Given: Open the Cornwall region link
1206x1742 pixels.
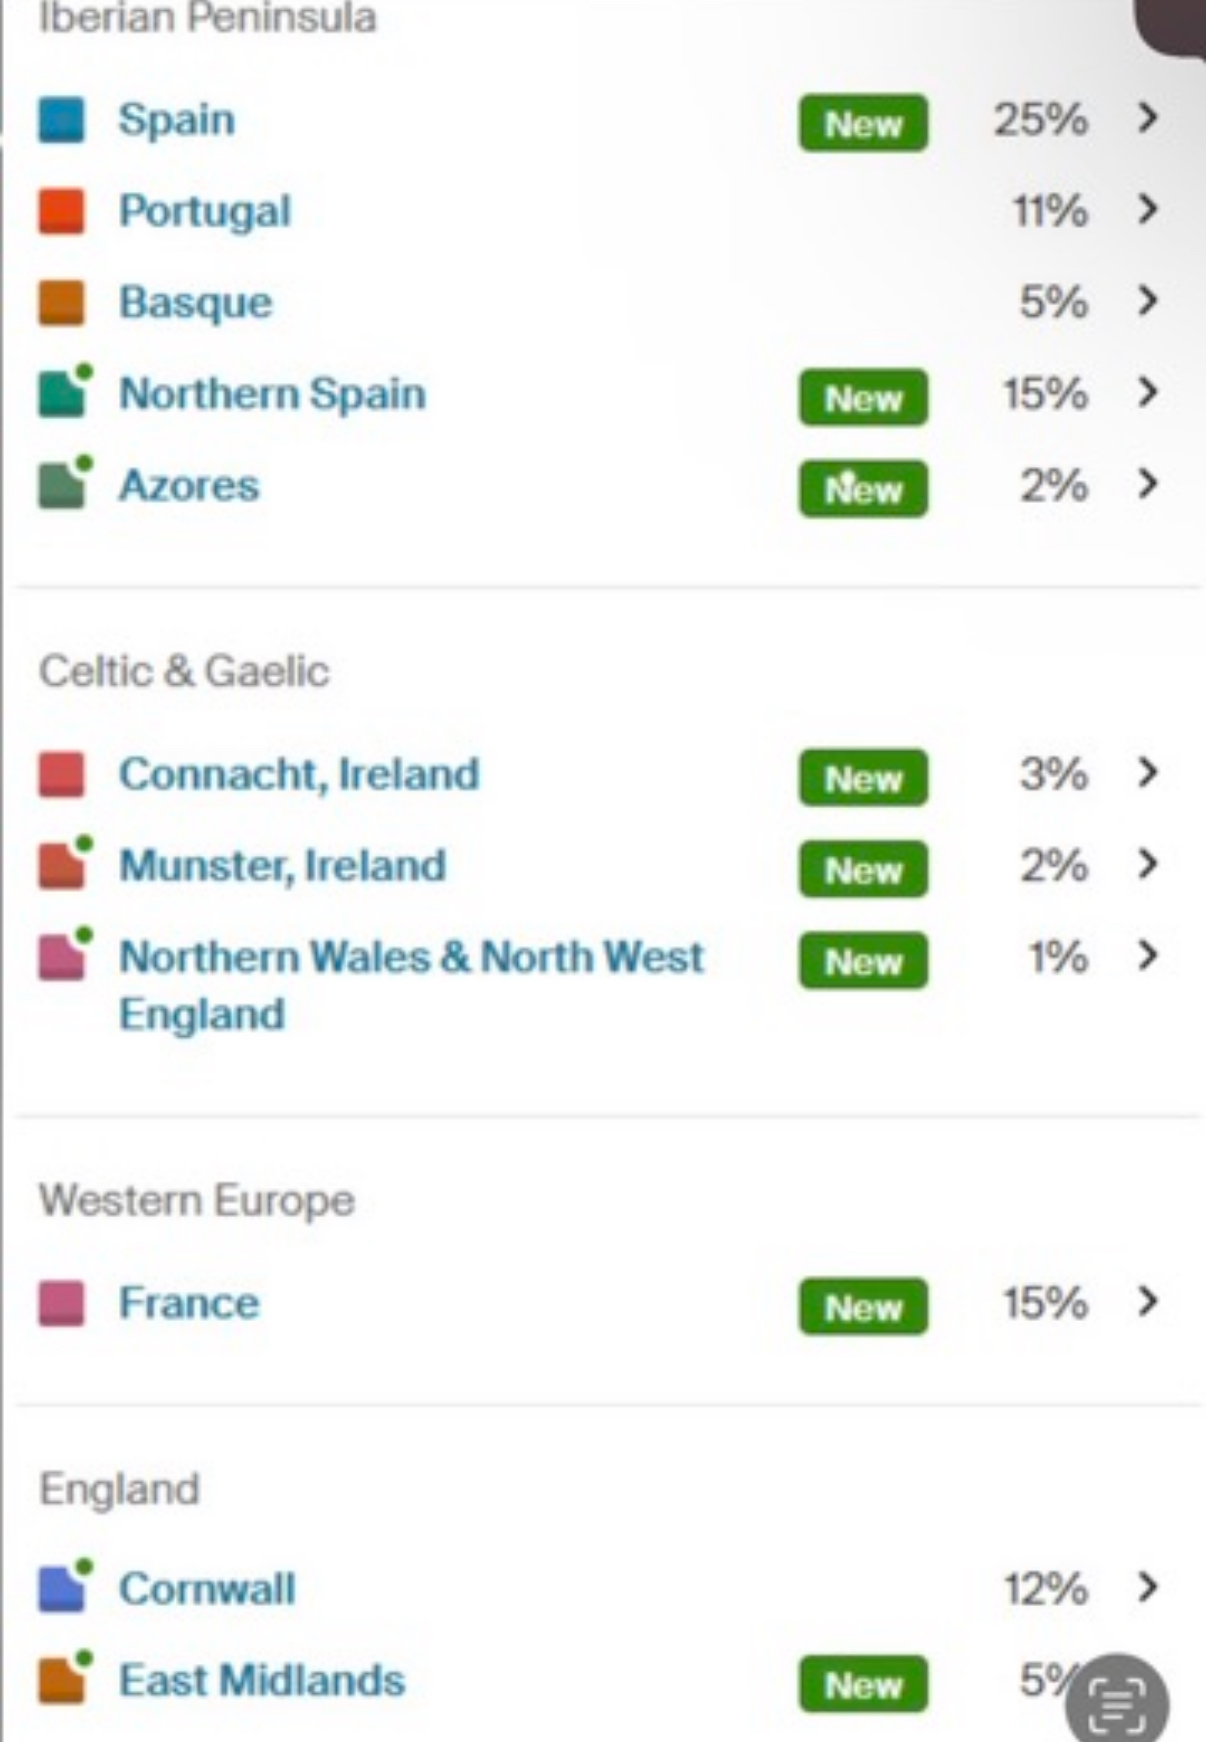Looking at the screenshot, I should [x=207, y=1588].
